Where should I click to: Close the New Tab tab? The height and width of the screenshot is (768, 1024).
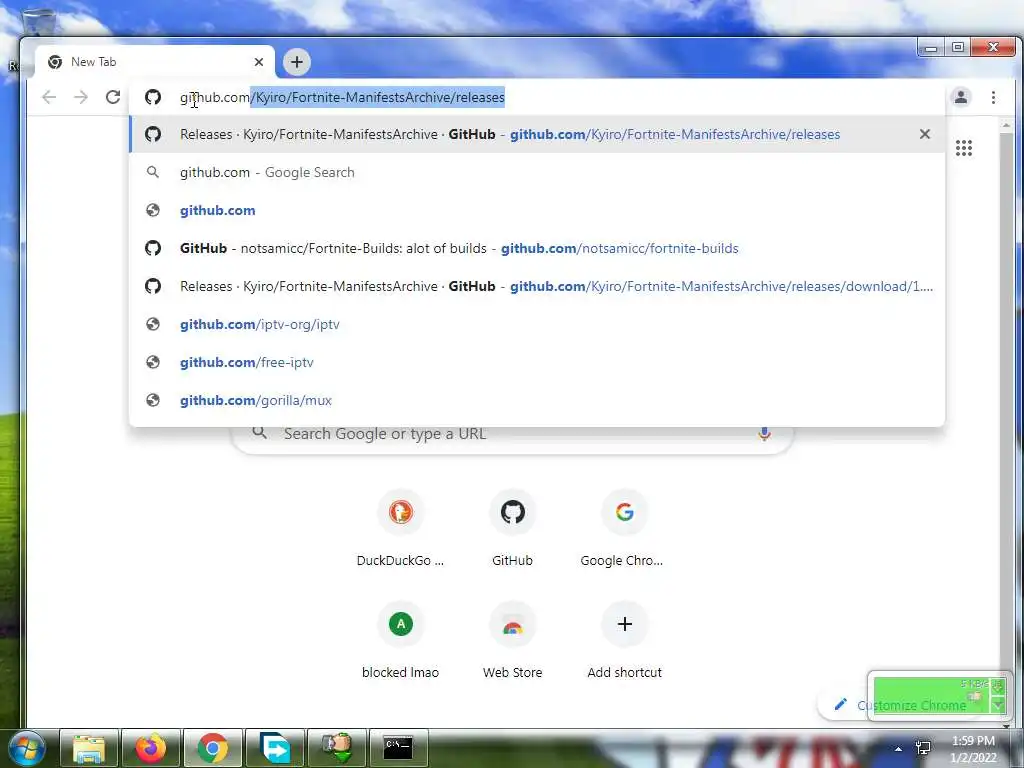259,62
